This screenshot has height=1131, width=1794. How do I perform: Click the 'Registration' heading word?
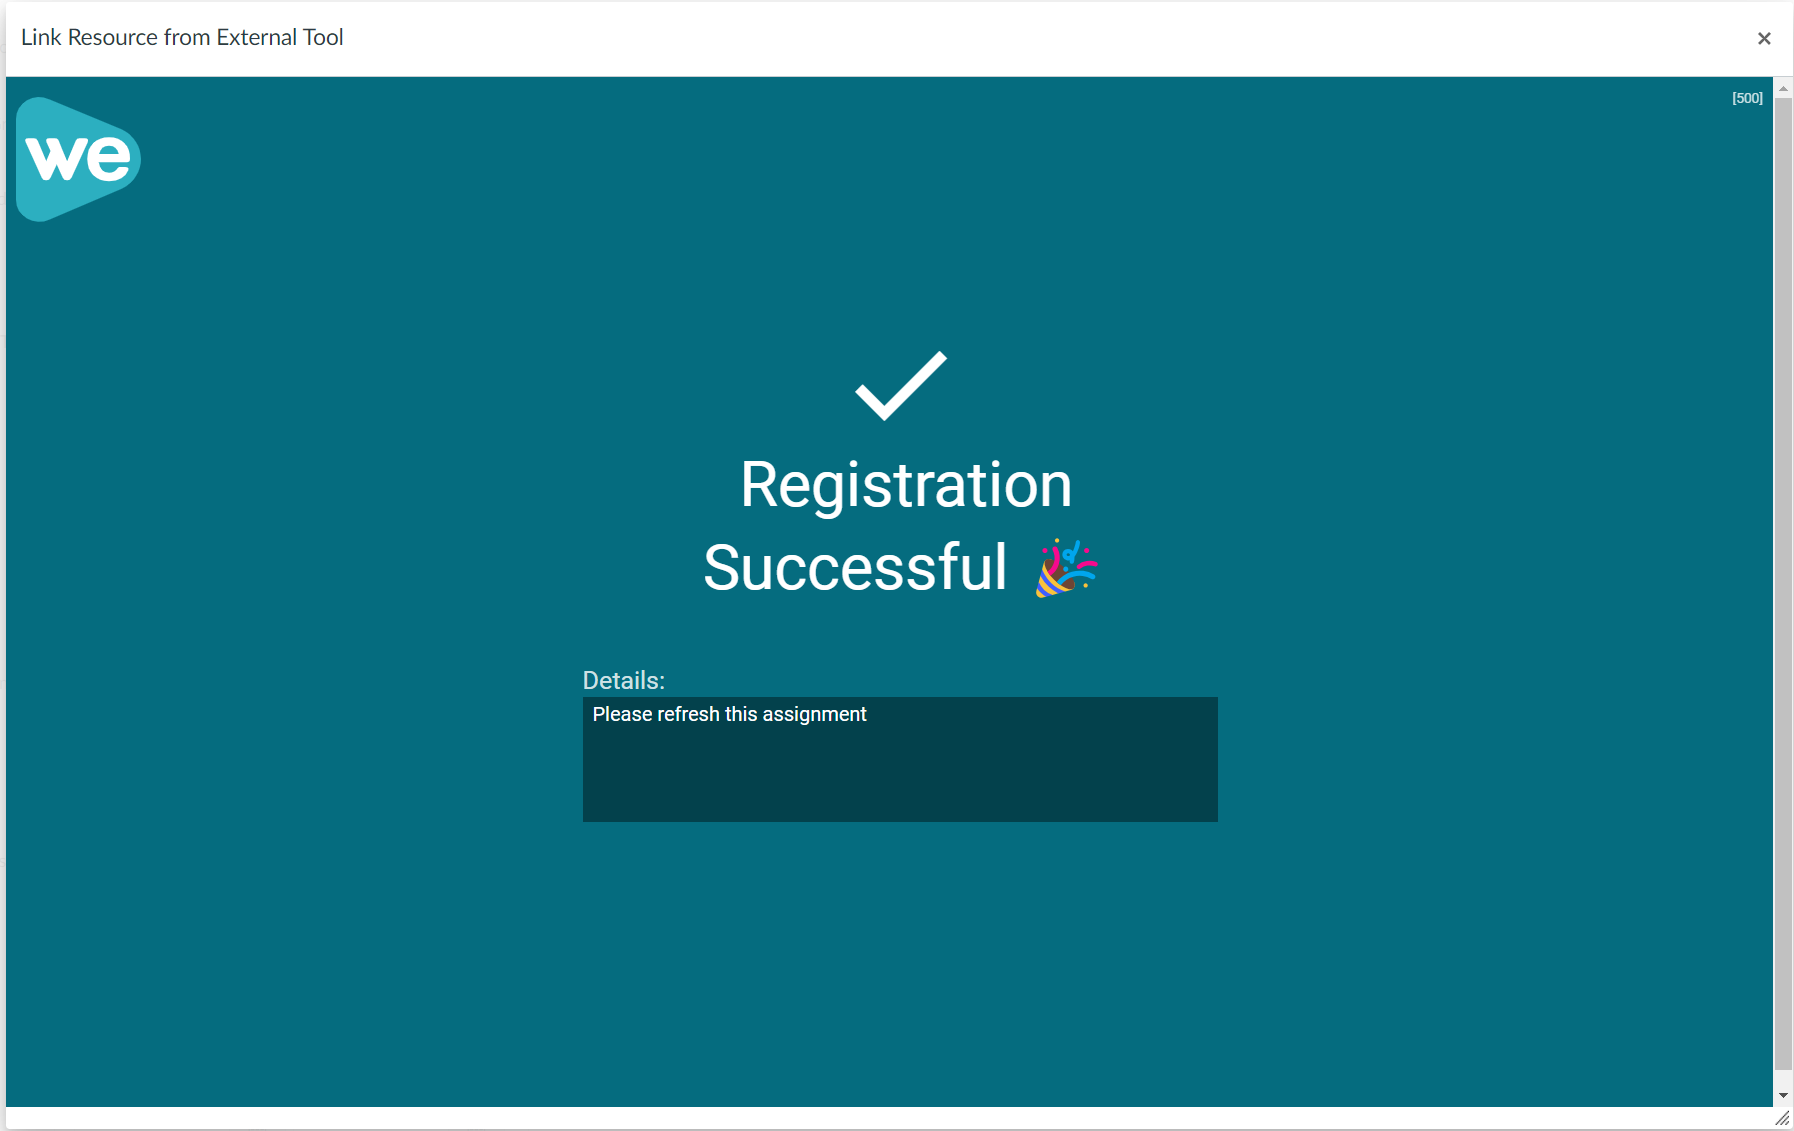[x=906, y=485]
